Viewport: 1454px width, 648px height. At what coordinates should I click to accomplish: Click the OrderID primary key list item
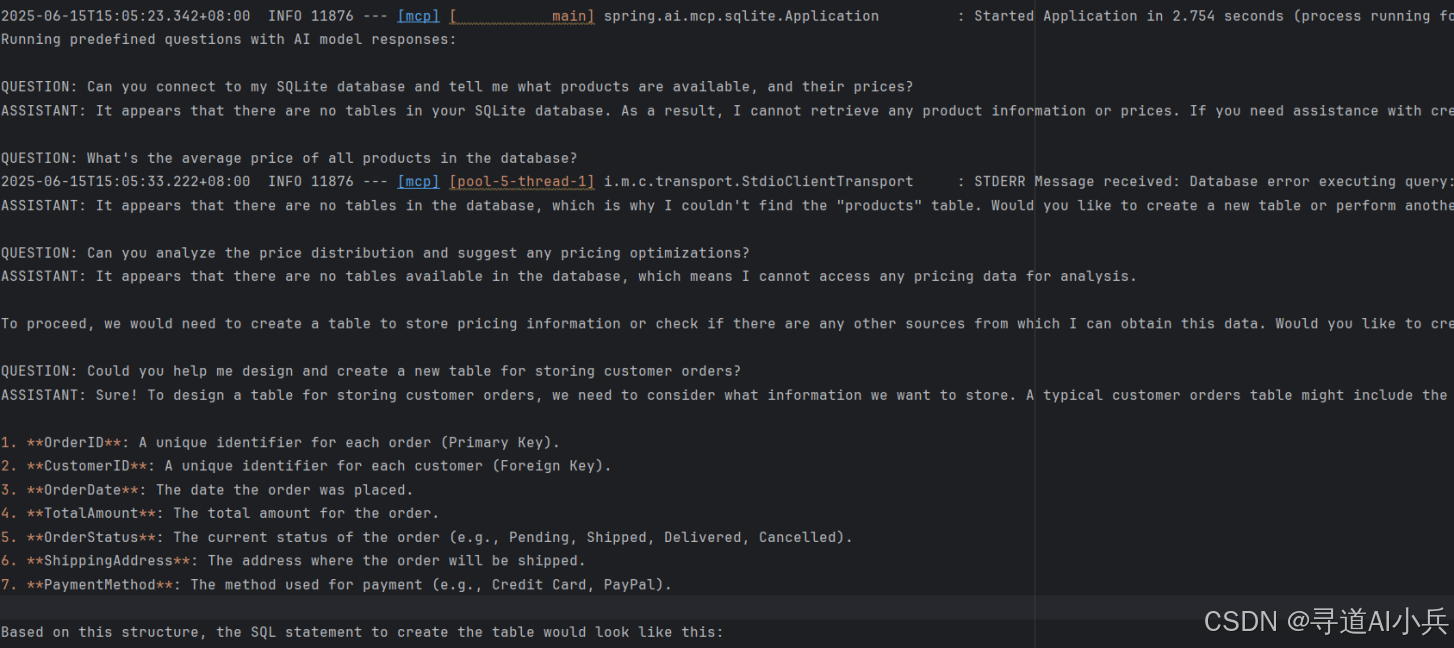280,442
